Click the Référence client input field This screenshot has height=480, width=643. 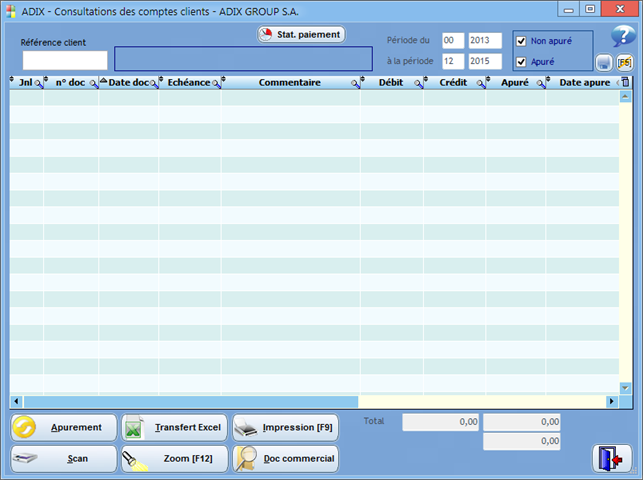[x=64, y=60]
